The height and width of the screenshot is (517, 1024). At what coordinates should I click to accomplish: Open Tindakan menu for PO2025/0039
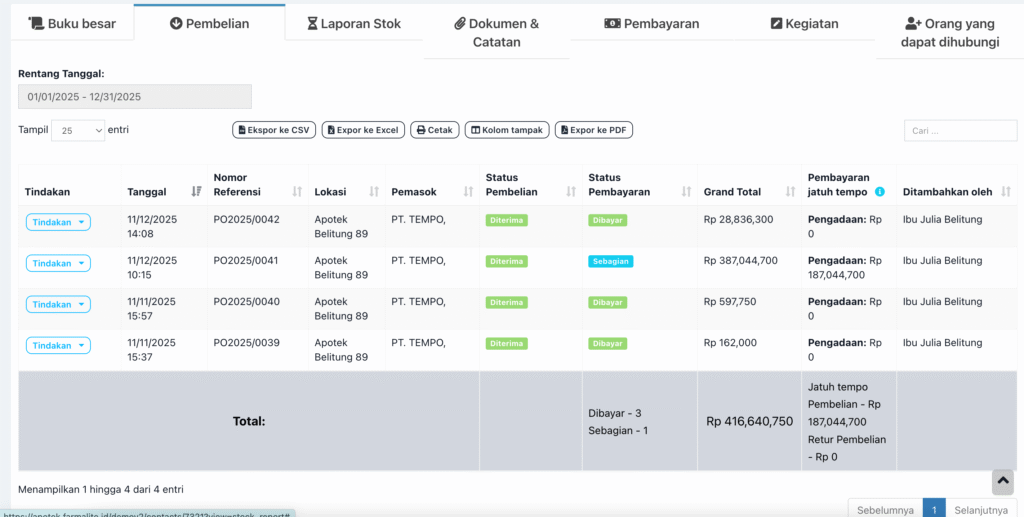coord(58,345)
